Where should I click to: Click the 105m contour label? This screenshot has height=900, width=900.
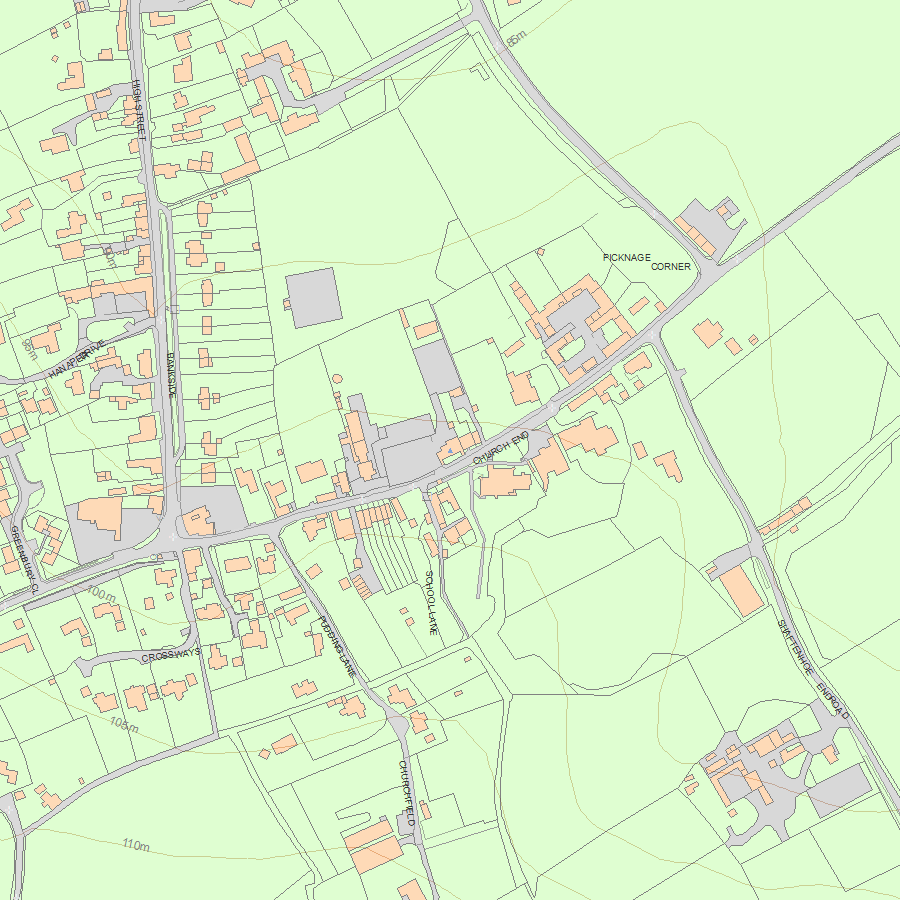[x=124, y=725]
